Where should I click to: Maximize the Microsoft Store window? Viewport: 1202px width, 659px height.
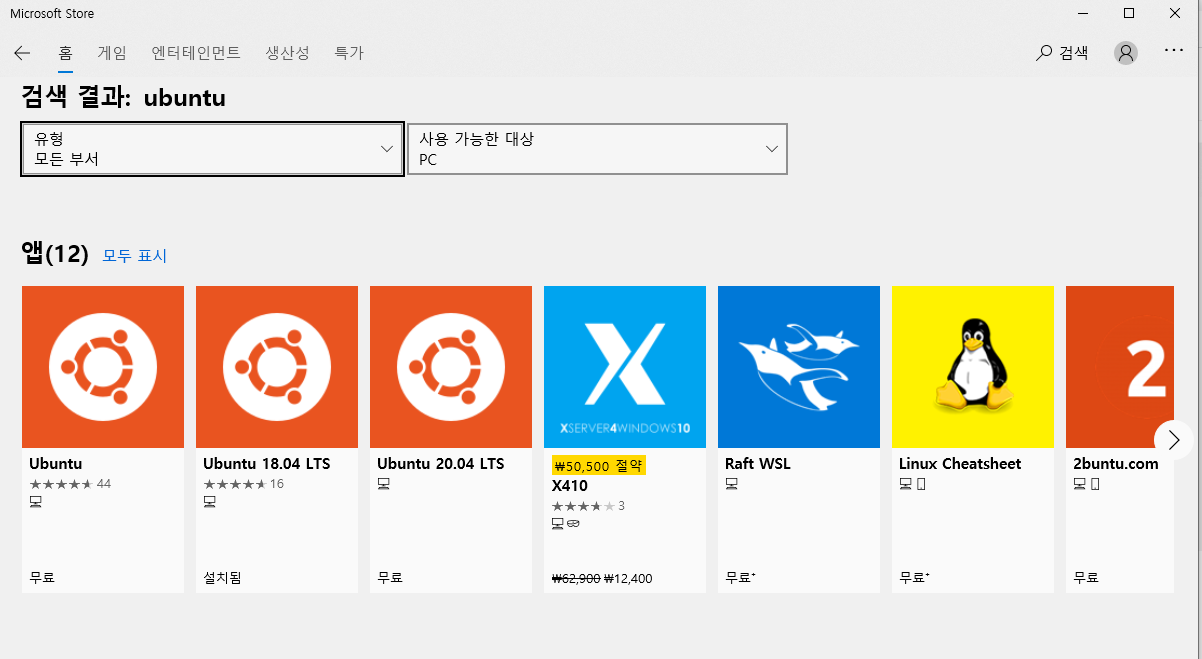(1129, 13)
